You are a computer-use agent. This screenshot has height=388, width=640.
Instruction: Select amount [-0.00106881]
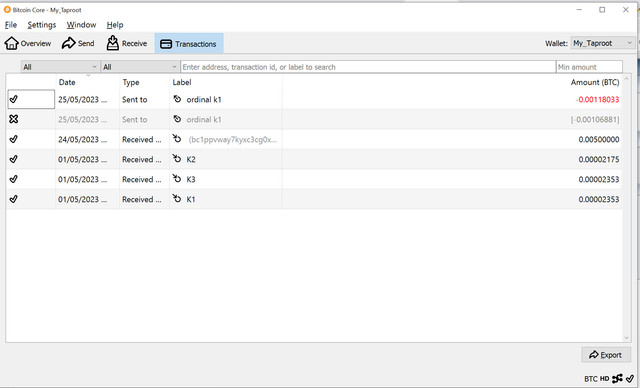point(595,120)
